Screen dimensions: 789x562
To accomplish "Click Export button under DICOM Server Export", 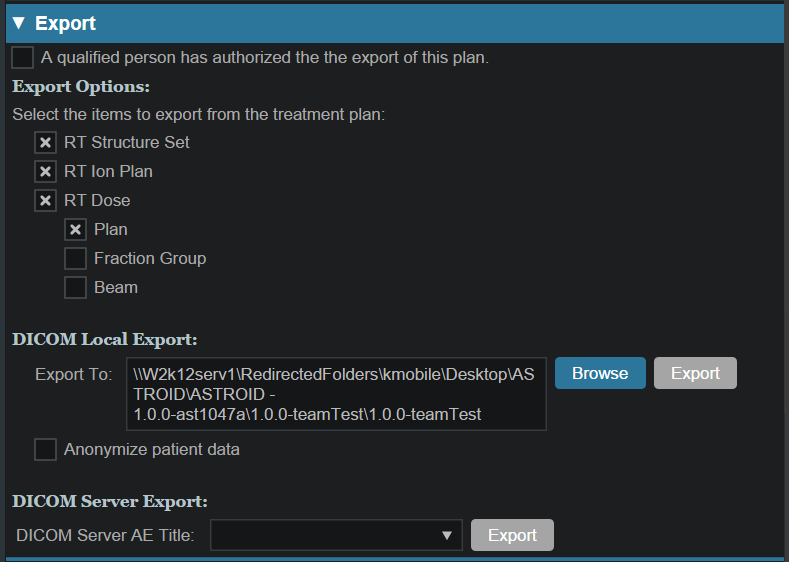I will [x=512, y=536].
